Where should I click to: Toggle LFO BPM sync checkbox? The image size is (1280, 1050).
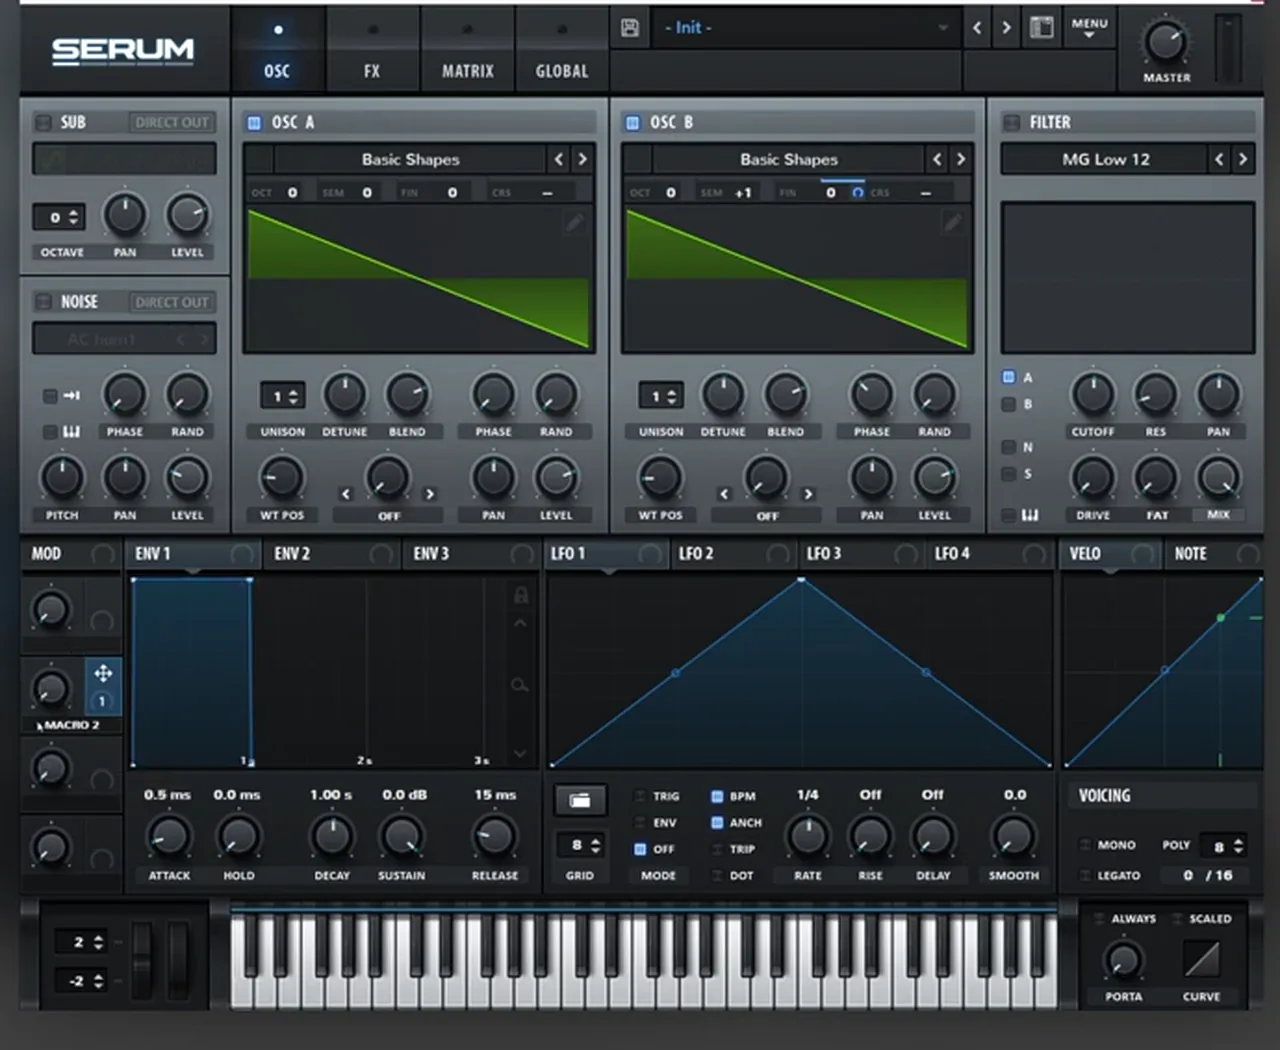pyautogui.click(x=717, y=797)
